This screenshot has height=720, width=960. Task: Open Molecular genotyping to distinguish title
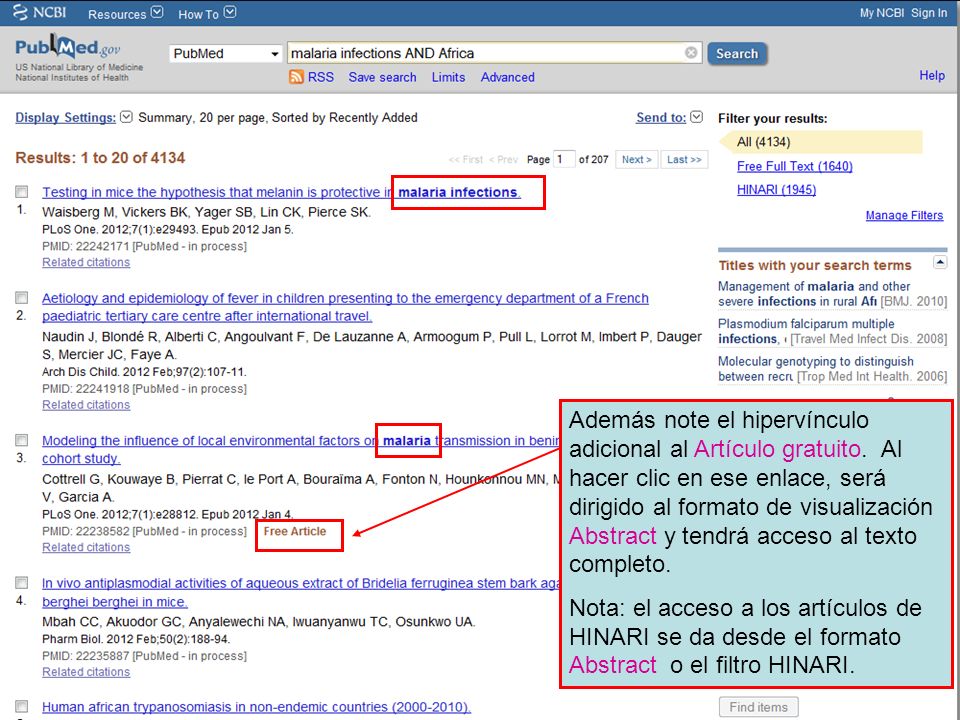(816, 369)
